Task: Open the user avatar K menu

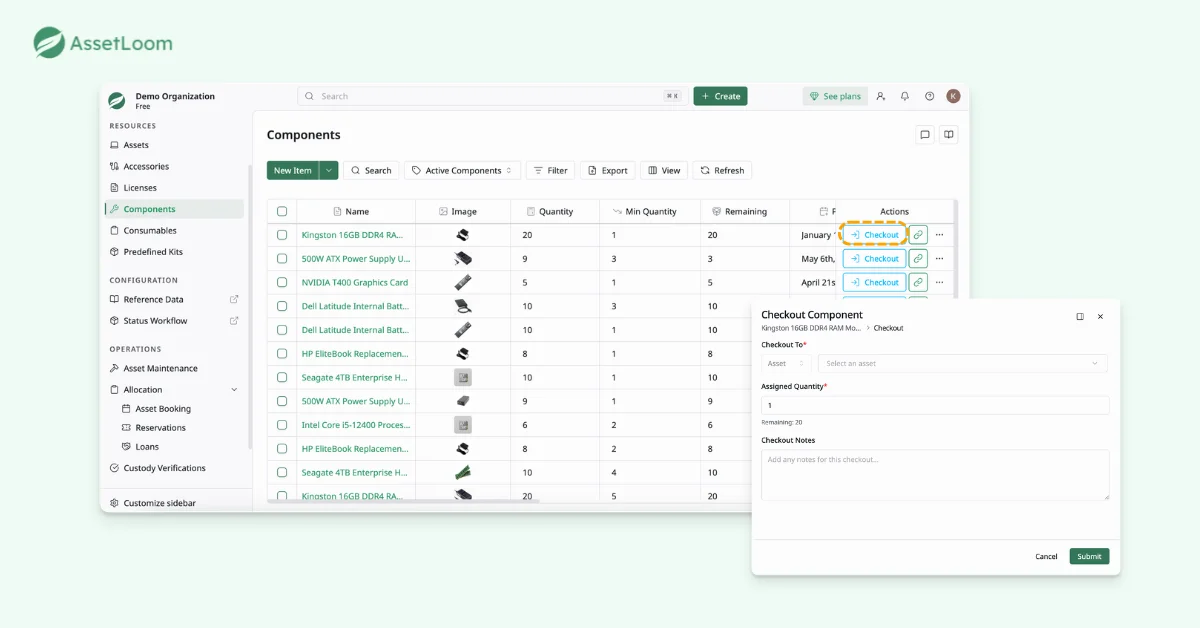Action: (953, 96)
